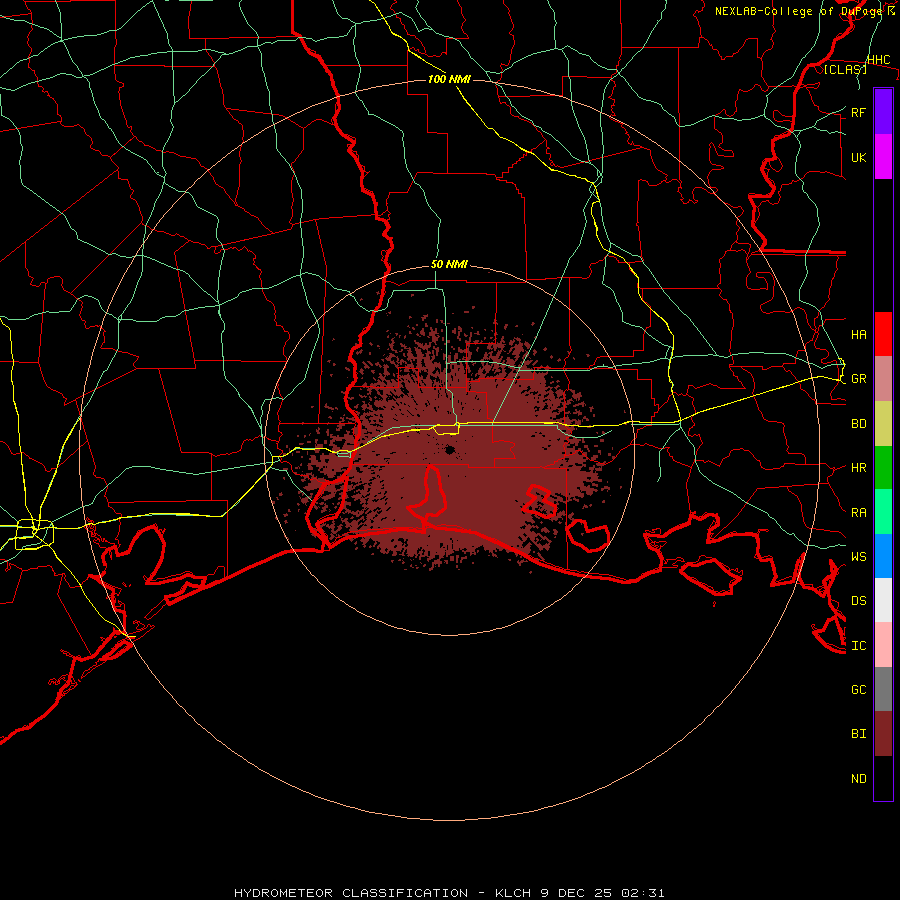The image size is (900, 900).
Task: Click the UK legend label
Action: pyautogui.click(x=858, y=157)
